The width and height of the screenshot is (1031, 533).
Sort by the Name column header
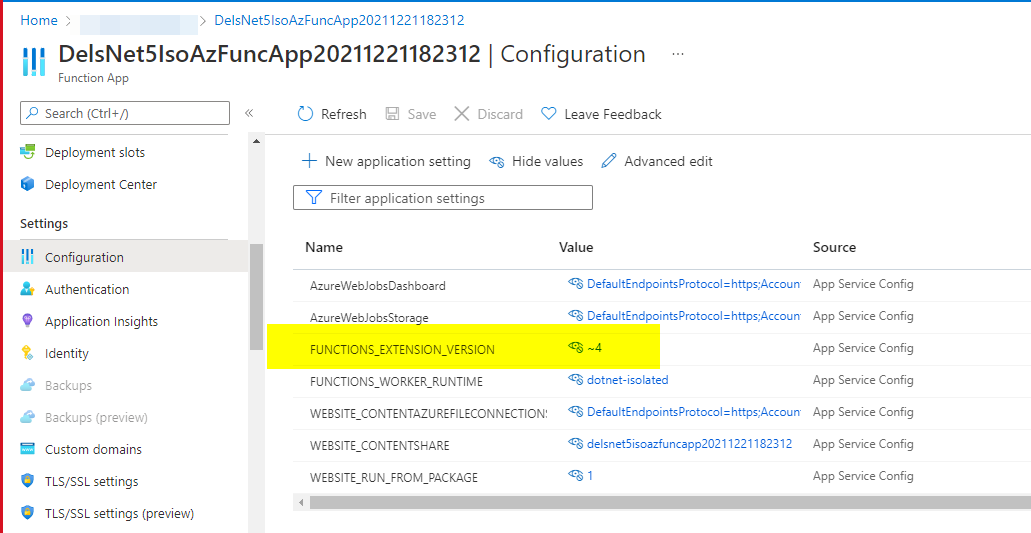click(324, 247)
